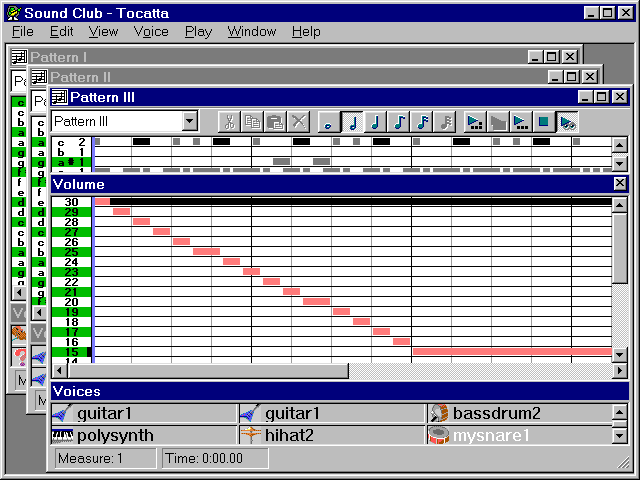
Task: Click the Copy toolbar icon
Action: (x=252, y=122)
